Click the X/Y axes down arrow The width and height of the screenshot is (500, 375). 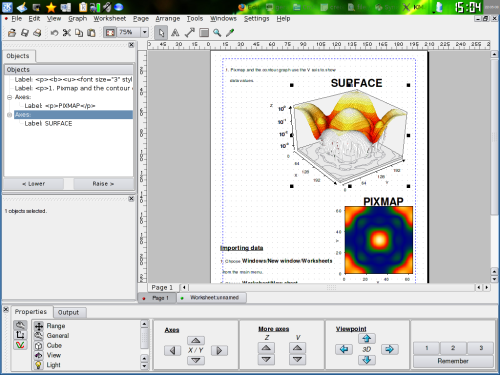(x=196, y=360)
